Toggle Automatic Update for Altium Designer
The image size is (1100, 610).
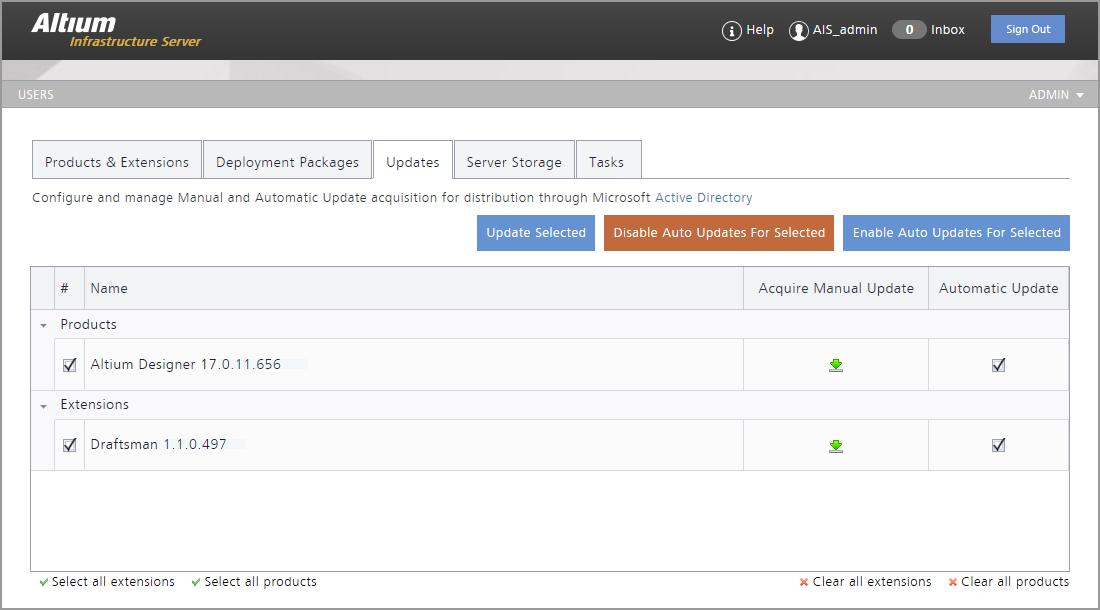click(x=998, y=365)
